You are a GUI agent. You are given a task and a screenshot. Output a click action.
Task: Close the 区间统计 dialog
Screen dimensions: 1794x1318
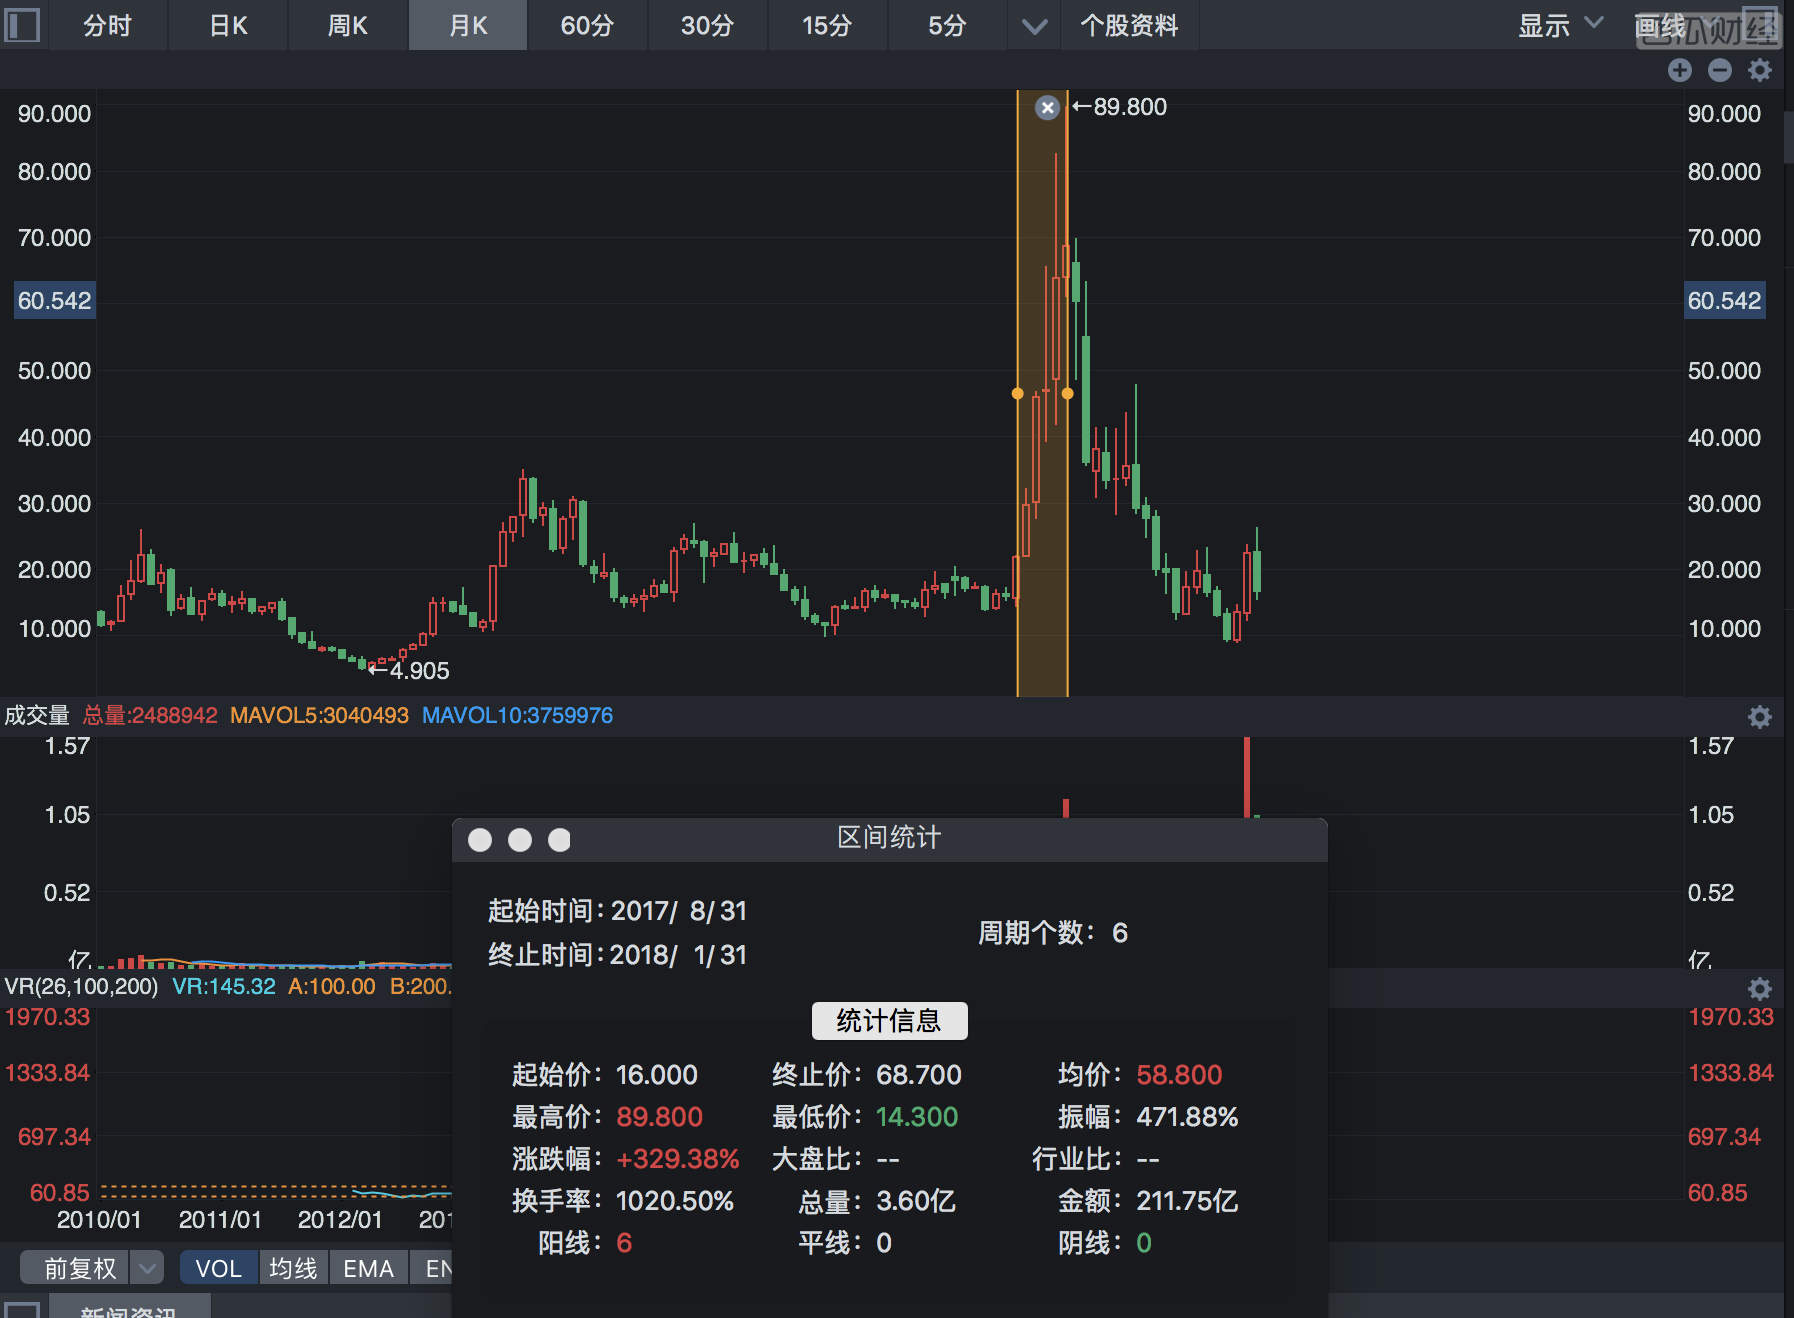click(x=480, y=840)
